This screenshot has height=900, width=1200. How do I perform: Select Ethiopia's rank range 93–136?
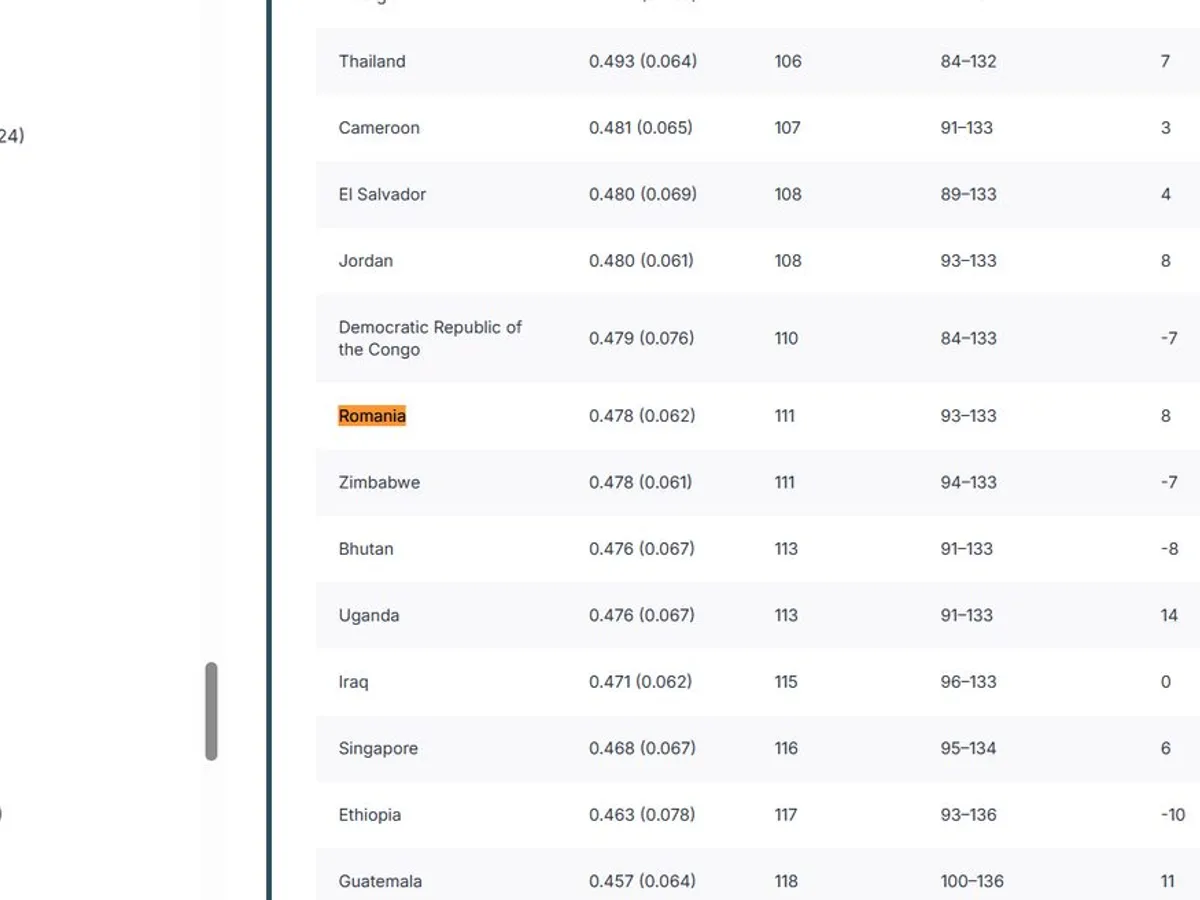click(968, 815)
